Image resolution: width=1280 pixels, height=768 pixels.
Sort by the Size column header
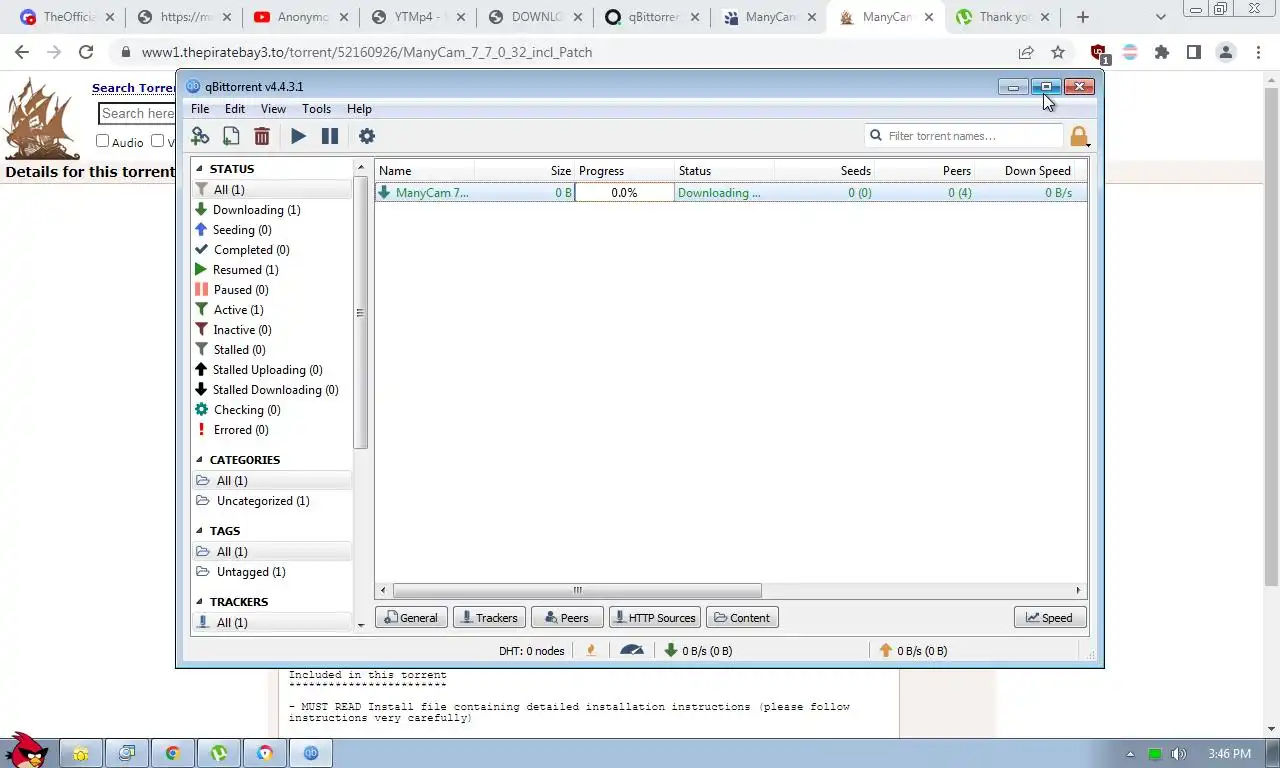524,171
